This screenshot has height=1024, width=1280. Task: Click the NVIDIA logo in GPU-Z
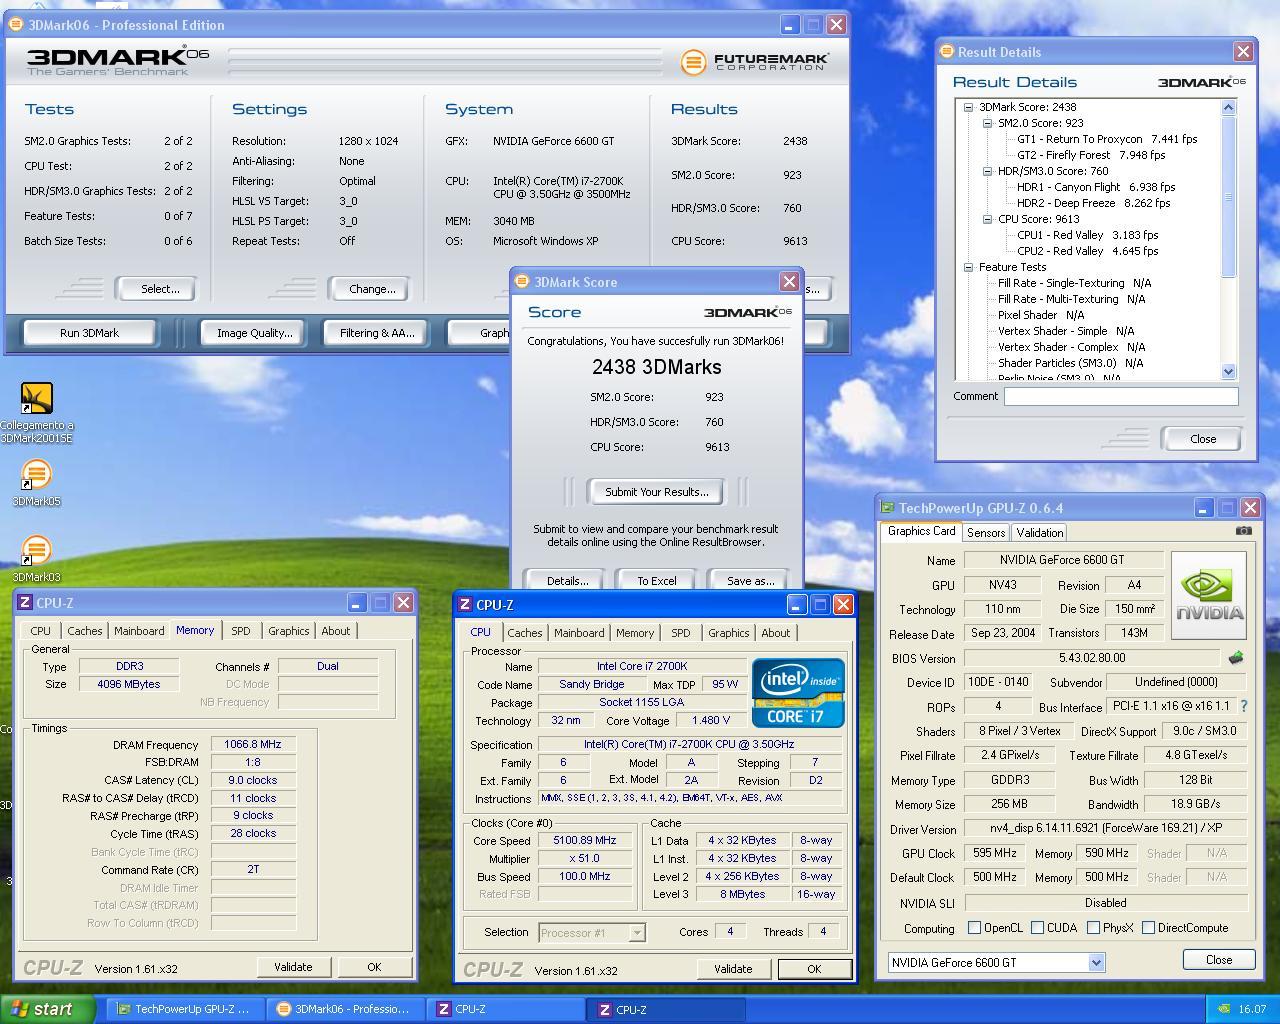coord(1209,595)
